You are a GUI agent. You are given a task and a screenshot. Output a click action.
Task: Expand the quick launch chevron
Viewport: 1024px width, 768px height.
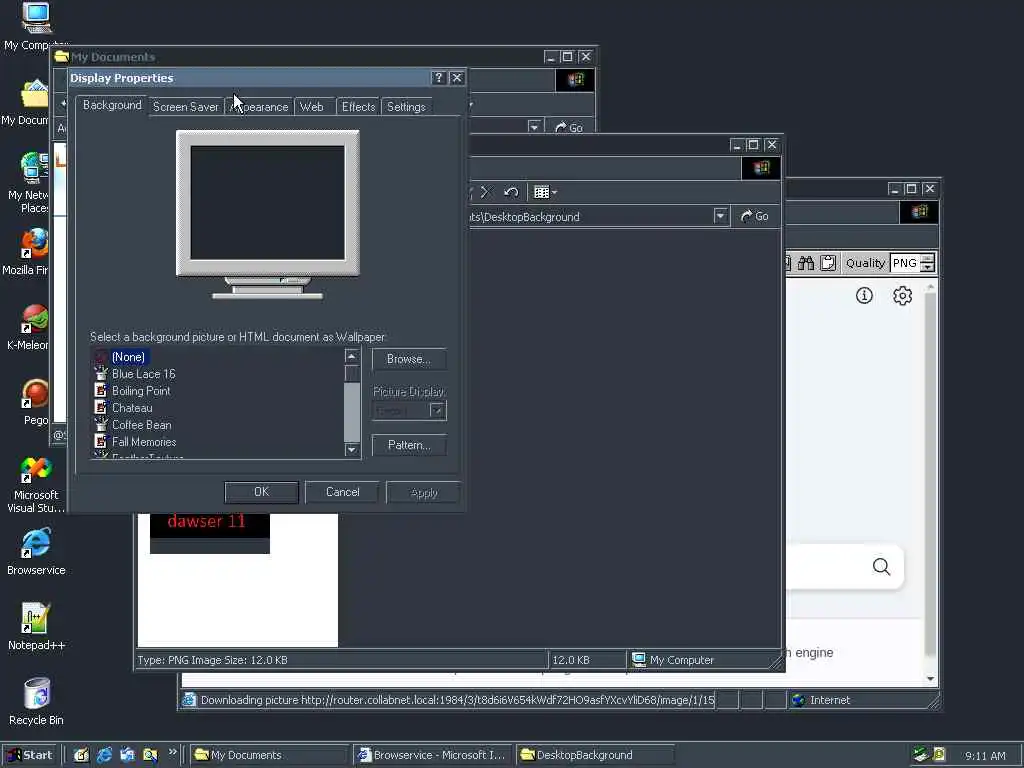click(172, 752)
